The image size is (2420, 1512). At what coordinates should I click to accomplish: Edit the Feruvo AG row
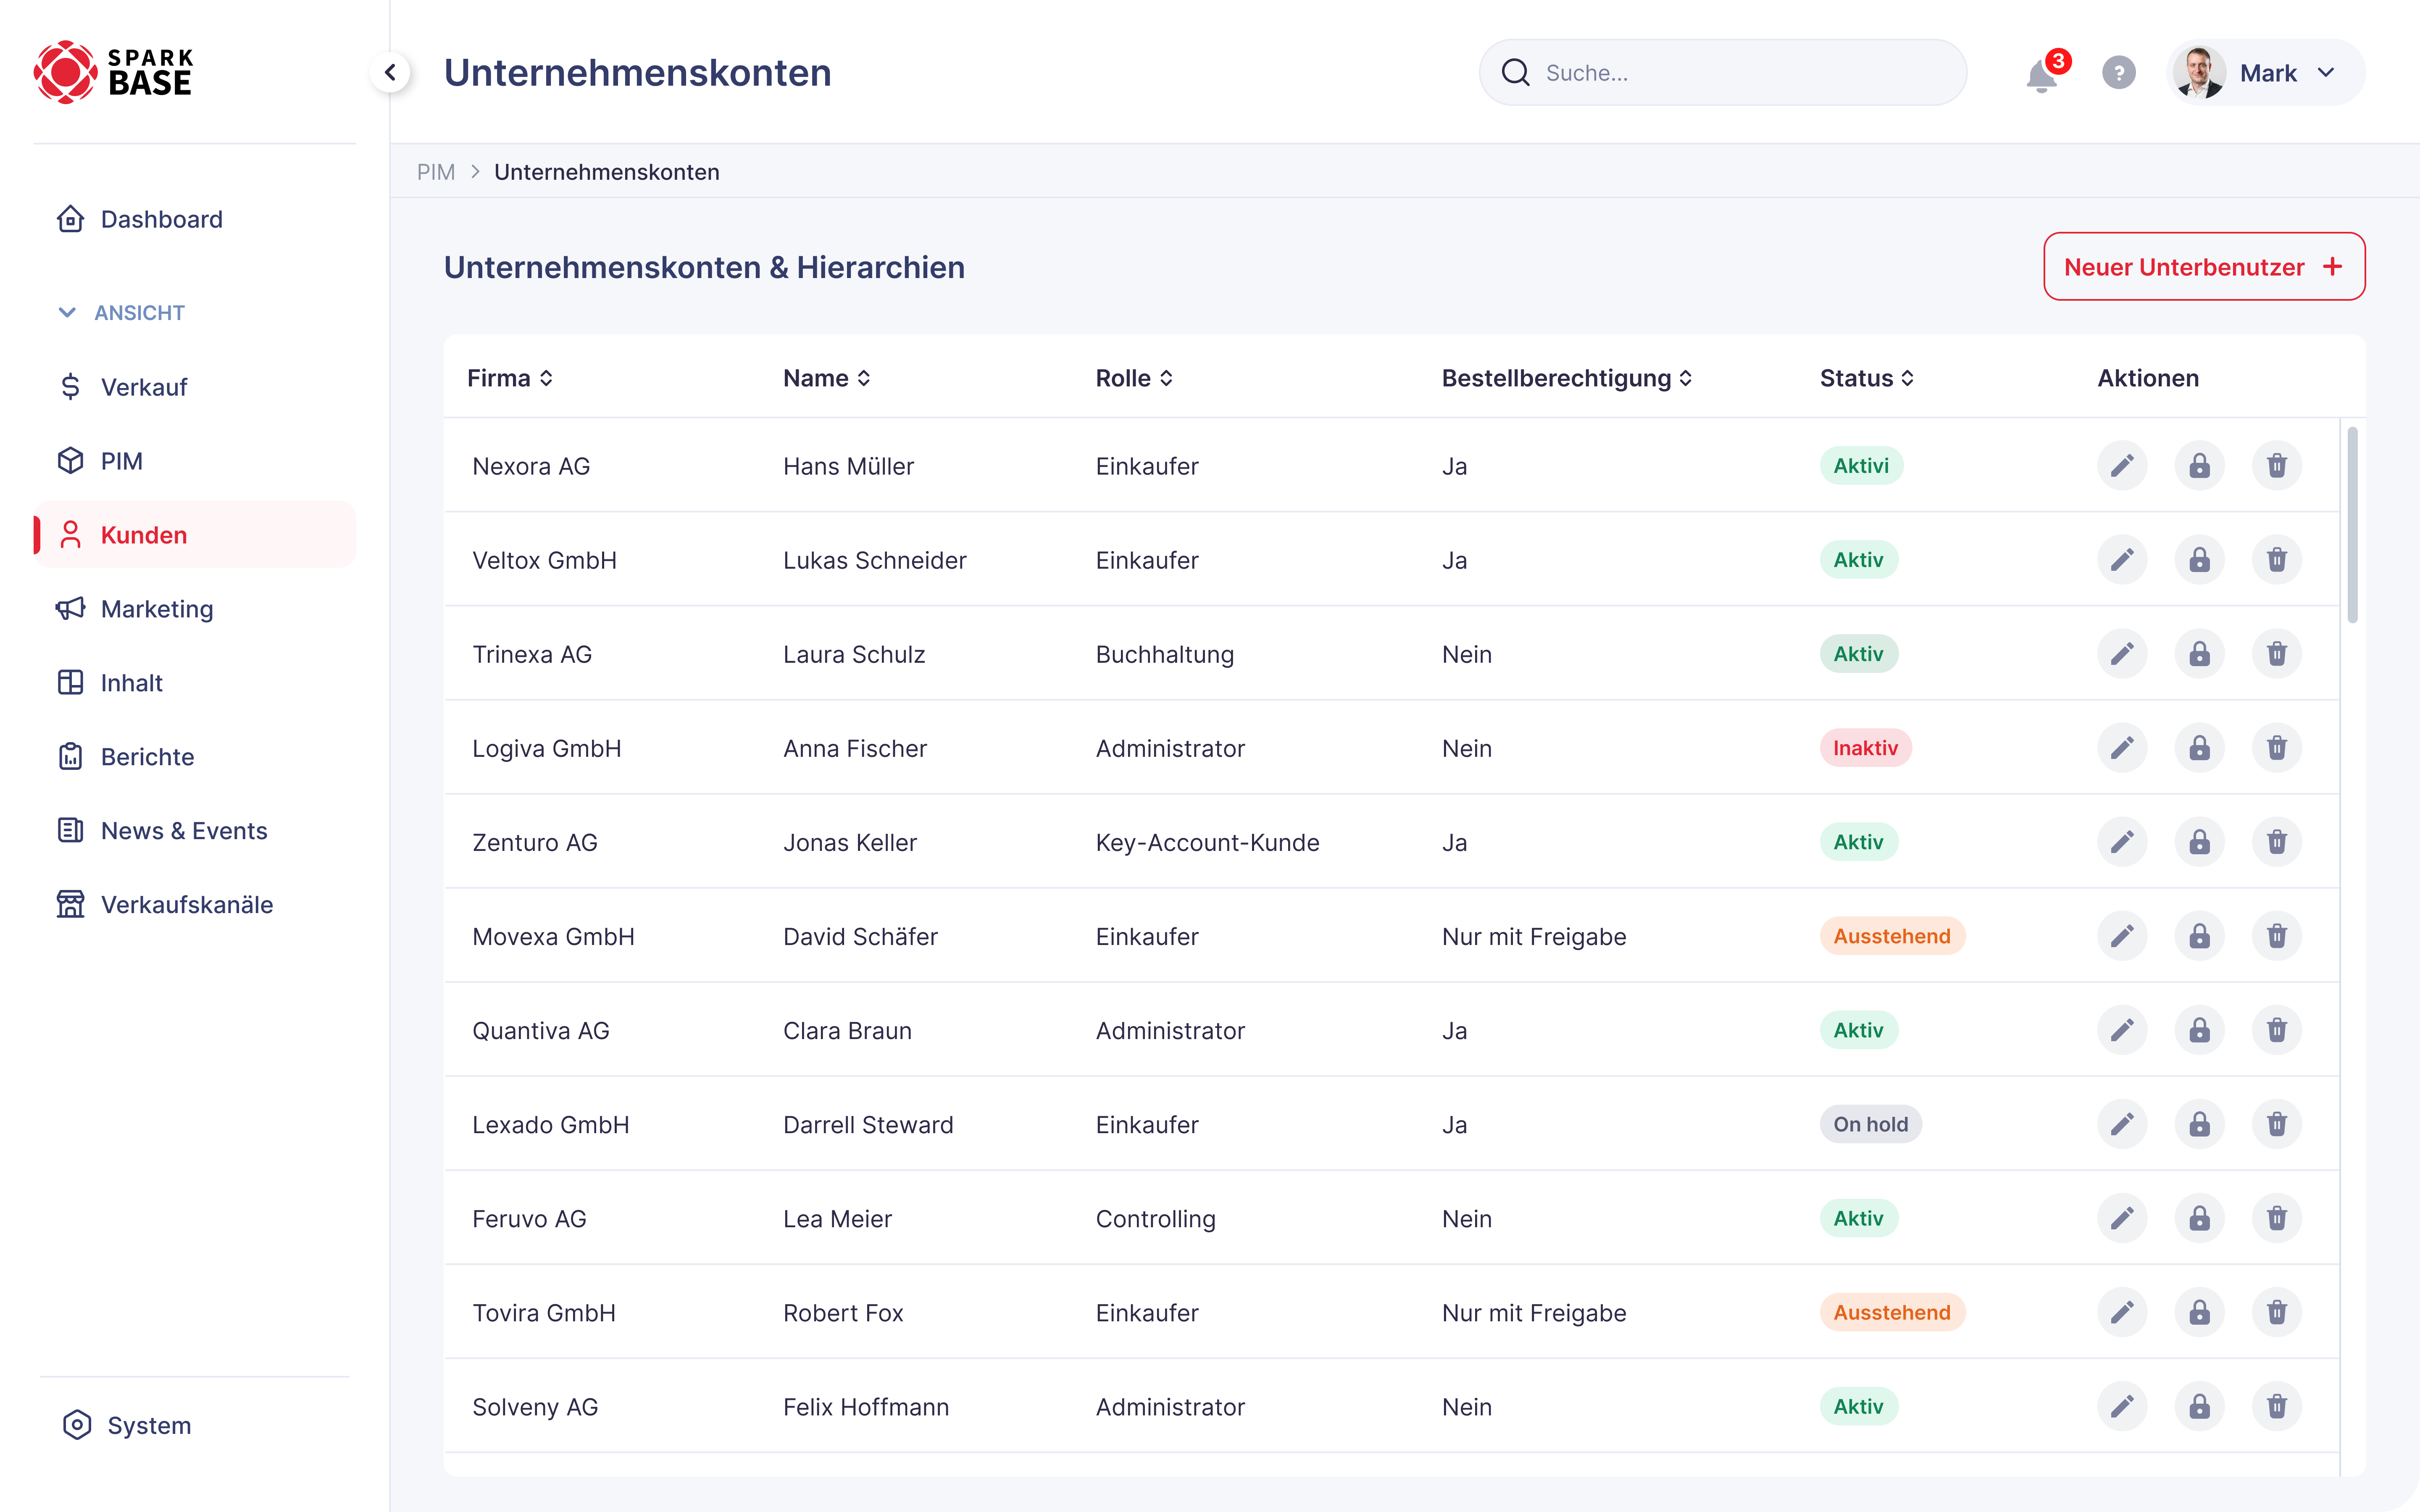click(x=2122, y=1218)
